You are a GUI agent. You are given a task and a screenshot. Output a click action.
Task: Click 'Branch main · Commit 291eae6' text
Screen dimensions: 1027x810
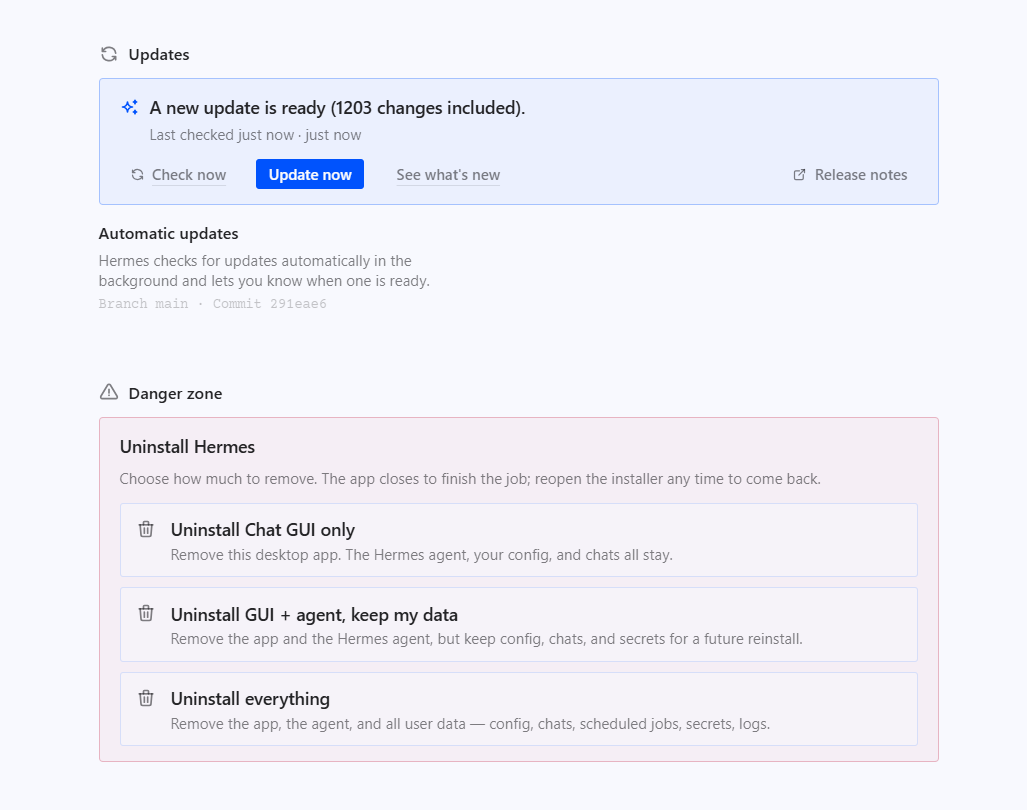point(212,304)
